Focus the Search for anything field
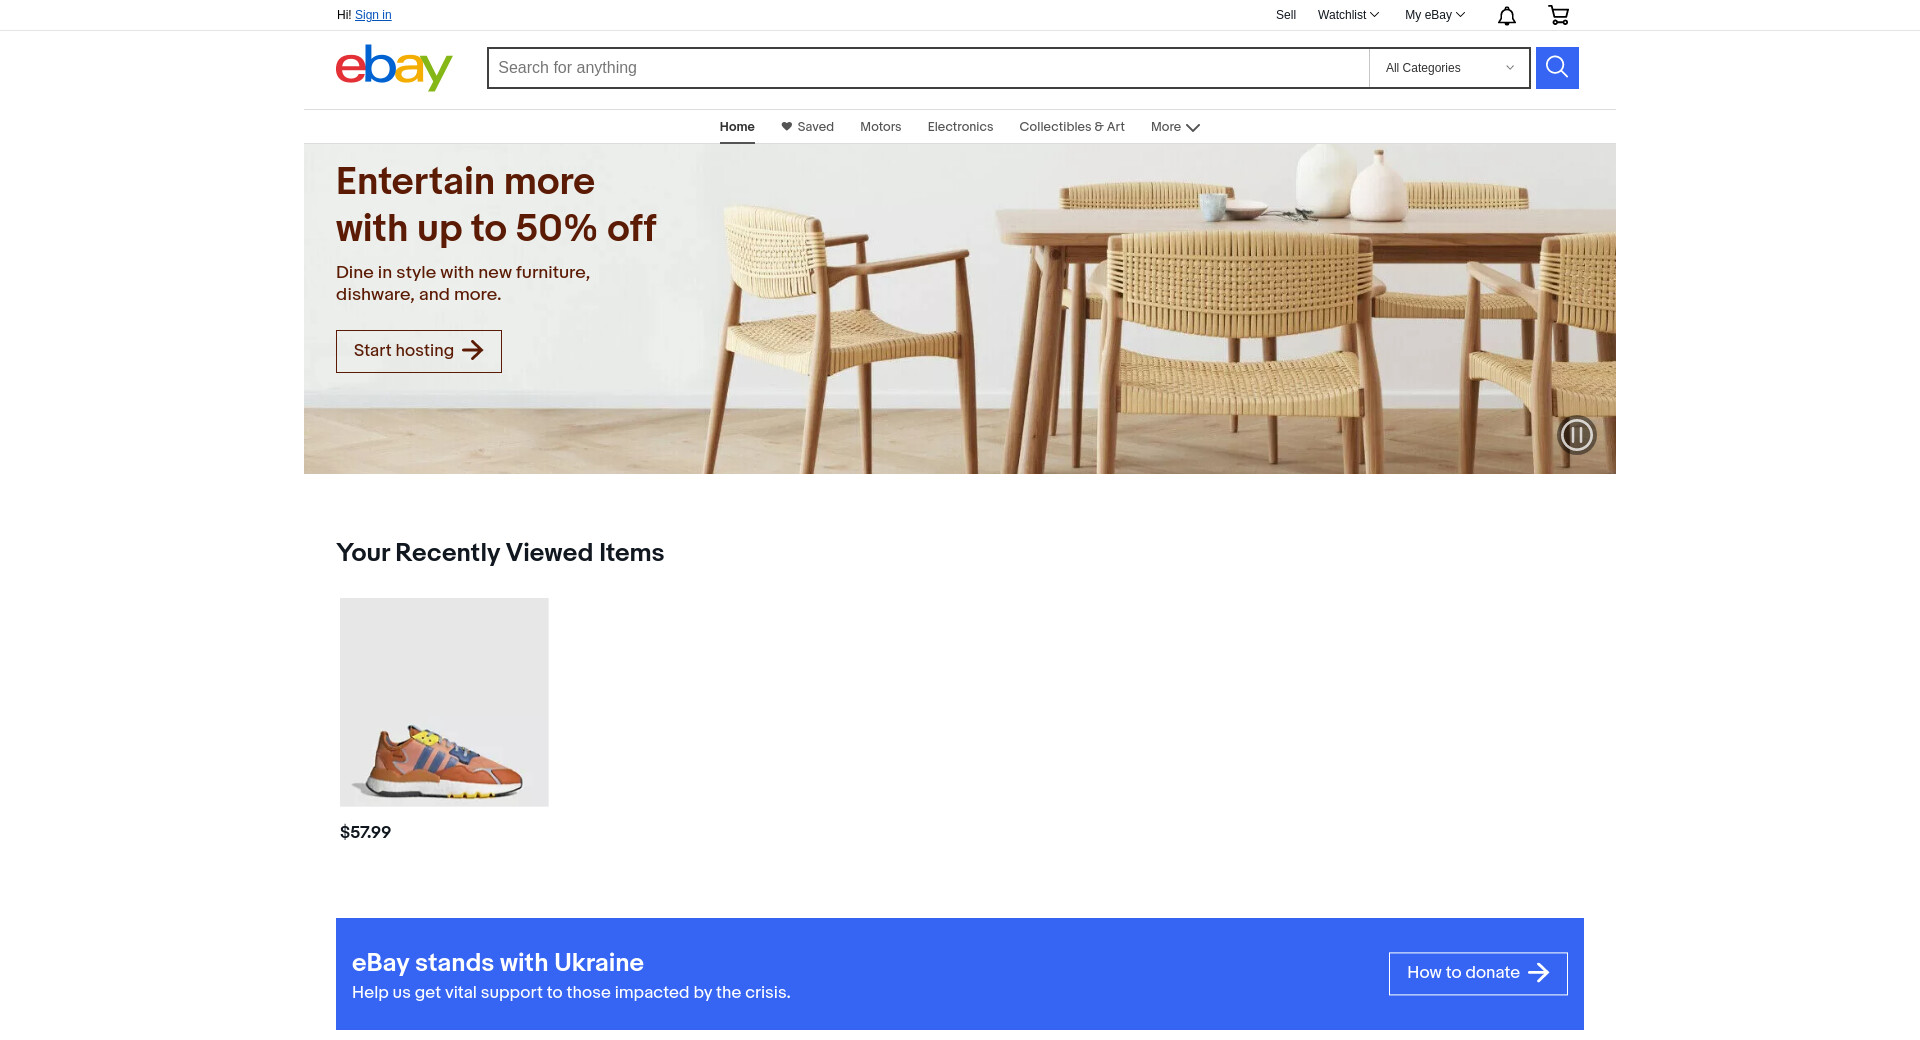This screenshot has height=1040, width=1920. (x=928, y=68)
